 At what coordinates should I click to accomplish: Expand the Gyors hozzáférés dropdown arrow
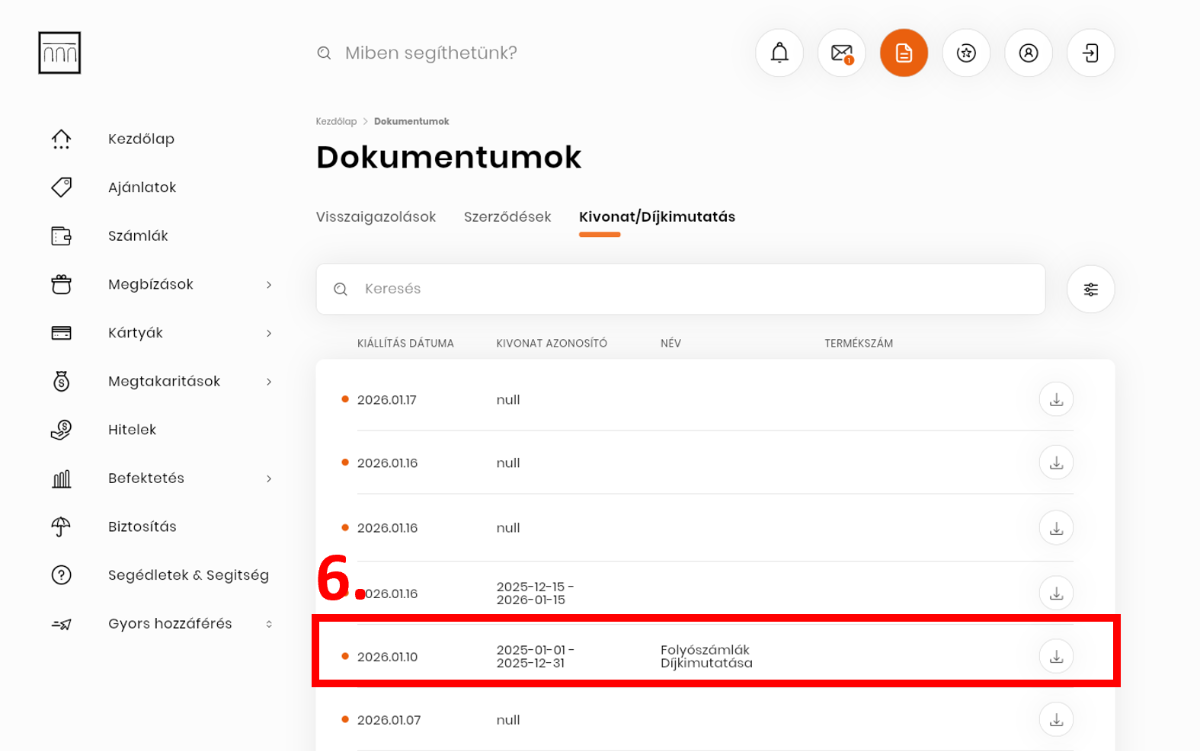click(269, 624)
